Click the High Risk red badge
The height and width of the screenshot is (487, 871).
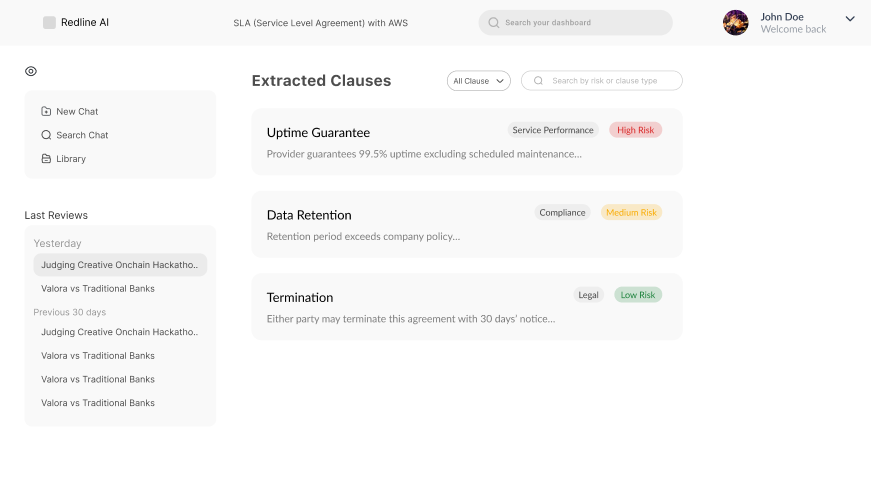[x=635, y=130]
